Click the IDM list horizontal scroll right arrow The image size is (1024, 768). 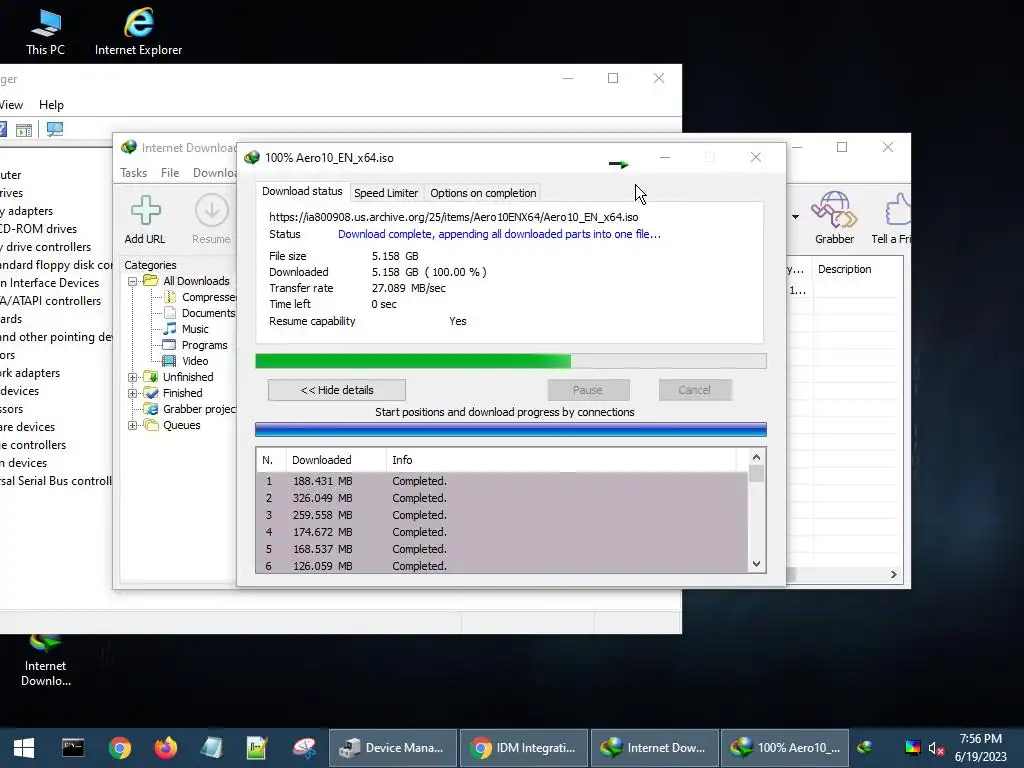[893, 575]
